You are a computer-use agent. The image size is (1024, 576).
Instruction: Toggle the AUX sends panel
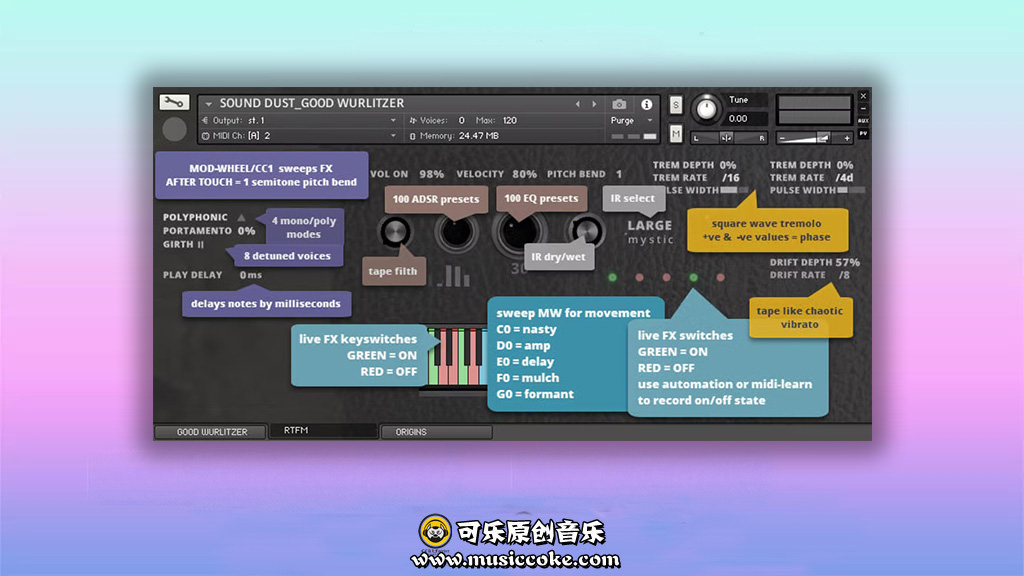(863, 121)
